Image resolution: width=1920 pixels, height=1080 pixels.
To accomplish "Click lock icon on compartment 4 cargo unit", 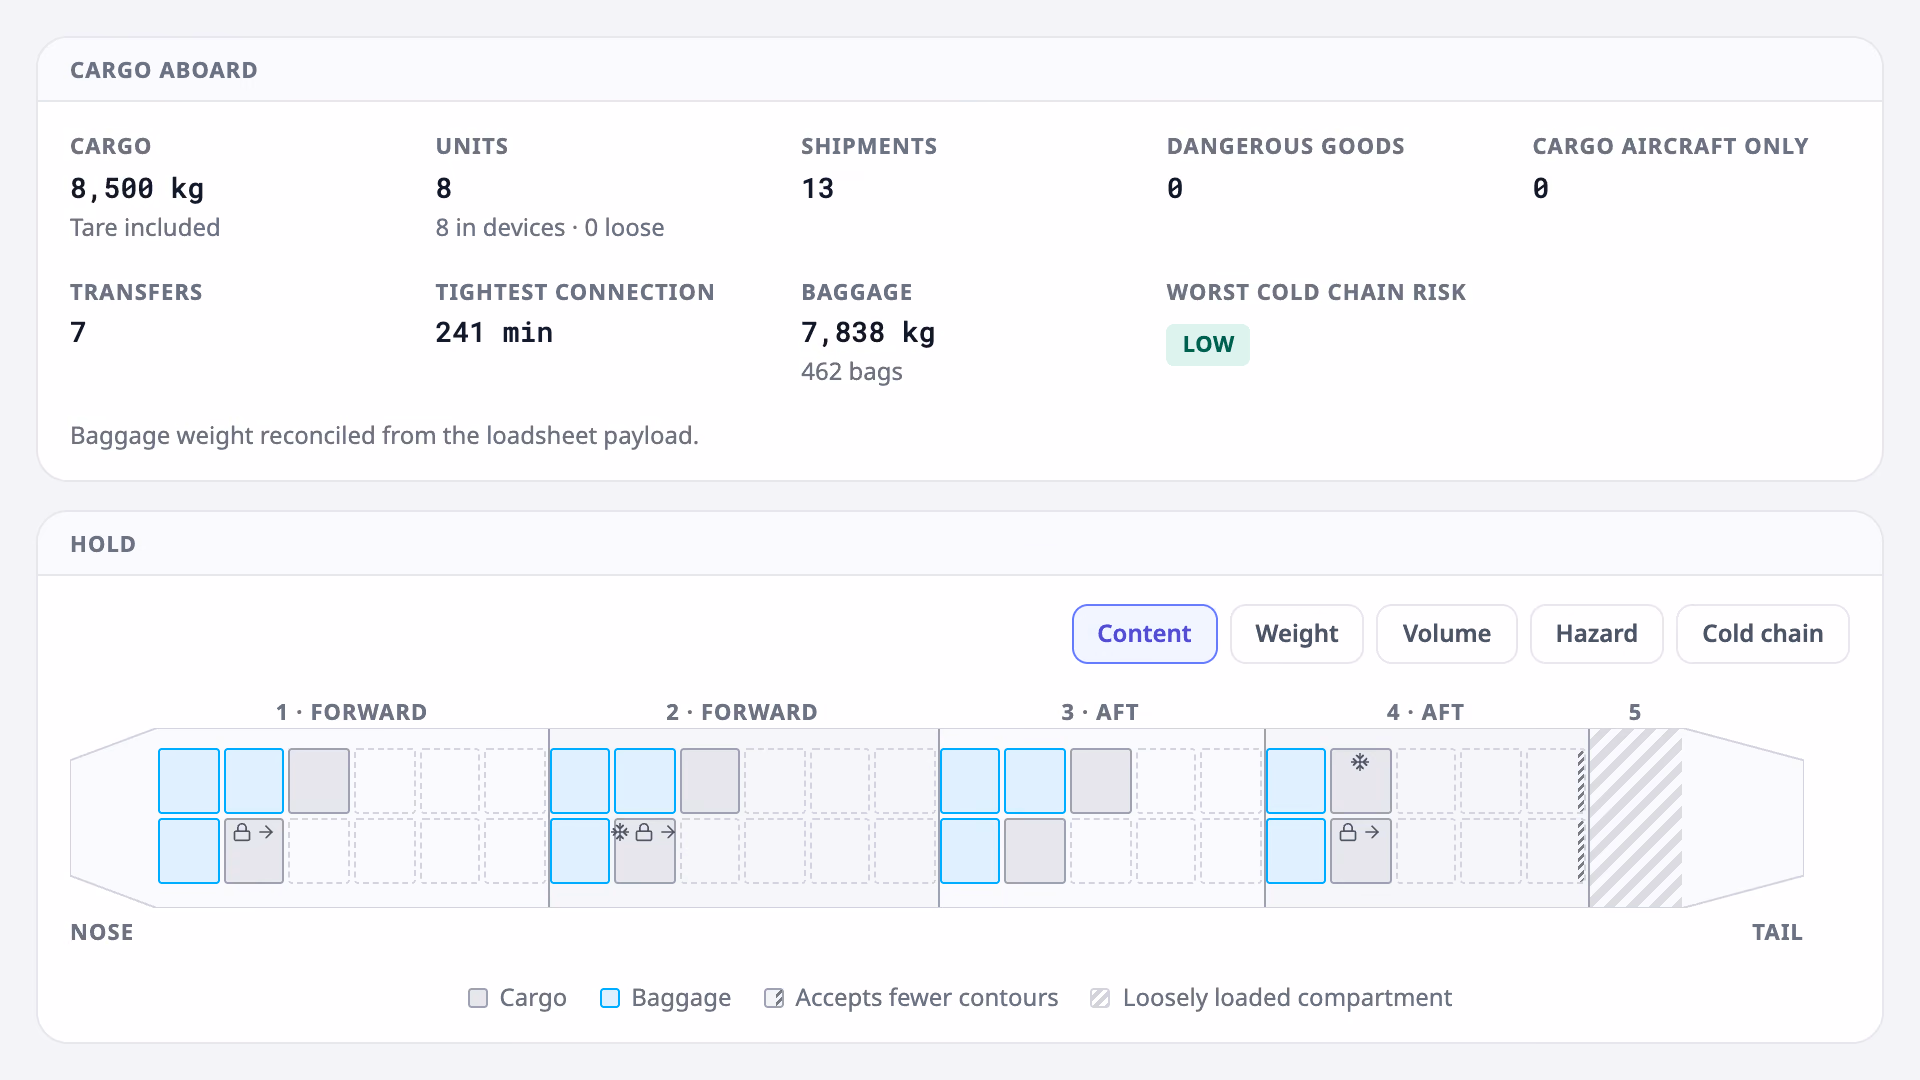I will point(1348,832).
